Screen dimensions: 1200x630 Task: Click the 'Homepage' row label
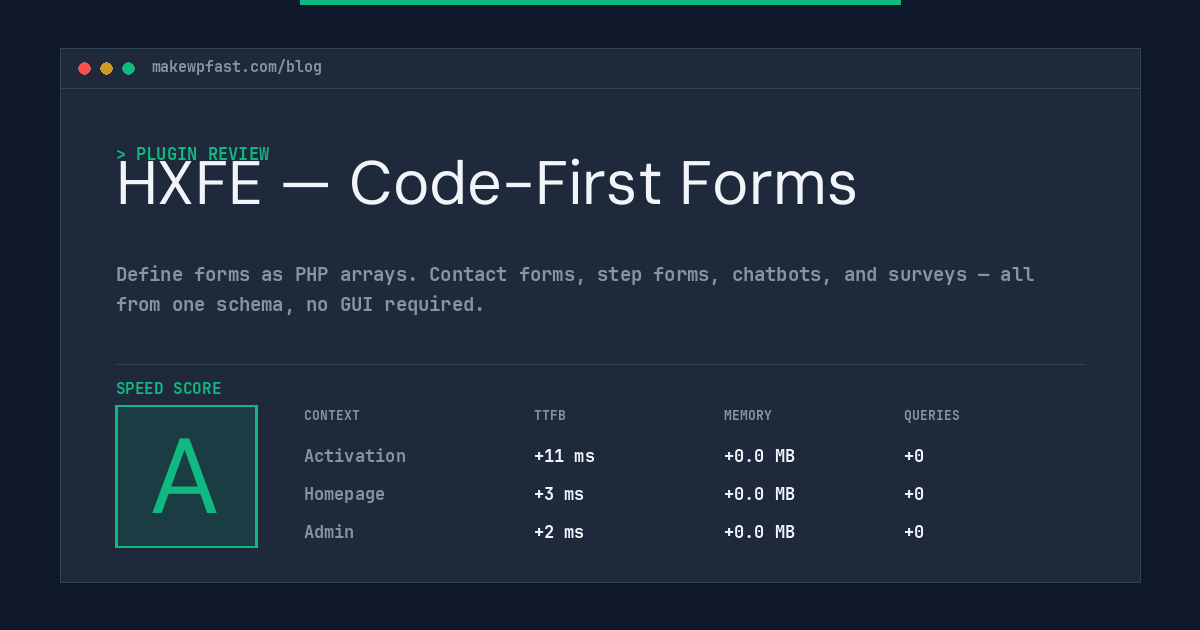click(344, 494)
